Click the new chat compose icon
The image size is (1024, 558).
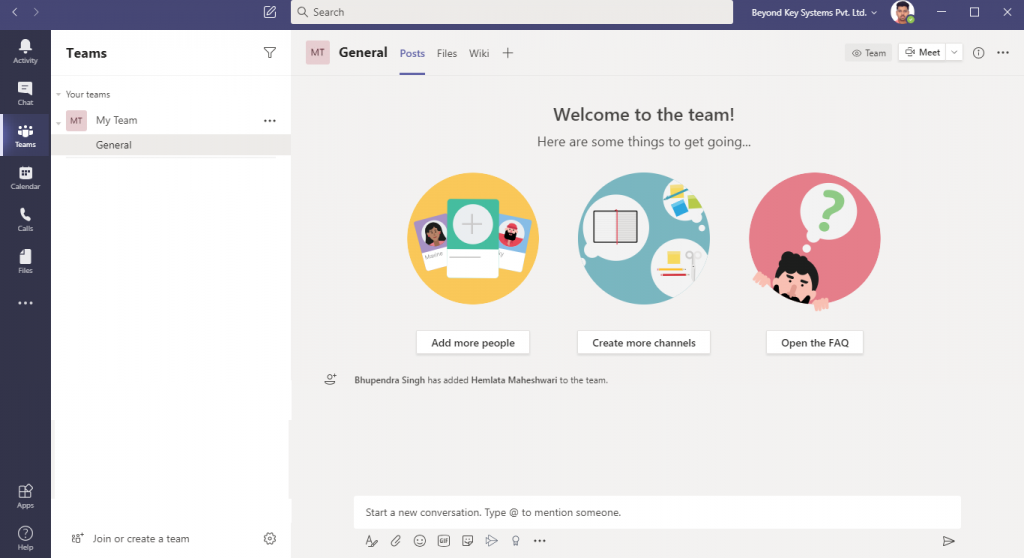270,12
